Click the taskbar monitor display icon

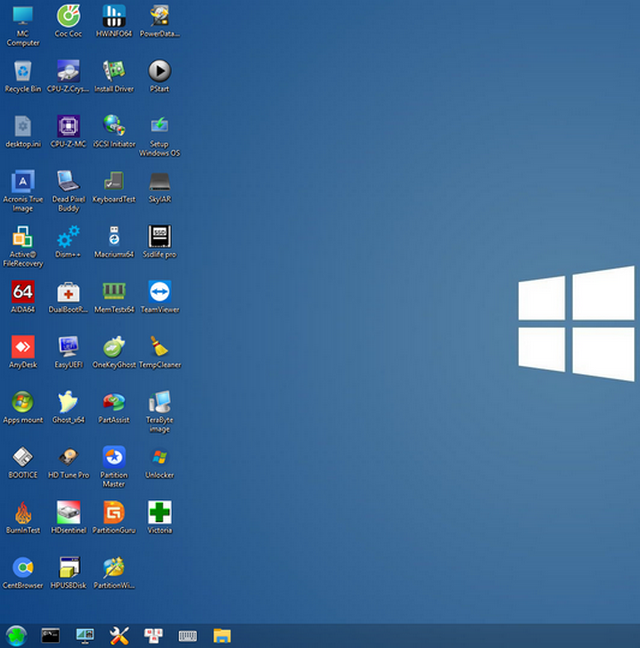[x=85, y=636]
